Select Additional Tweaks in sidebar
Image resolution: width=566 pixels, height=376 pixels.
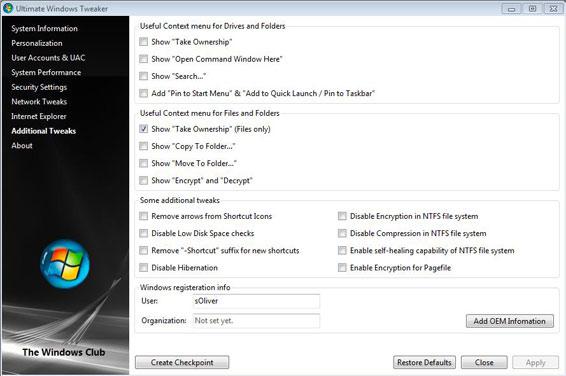tap(44, 131)
